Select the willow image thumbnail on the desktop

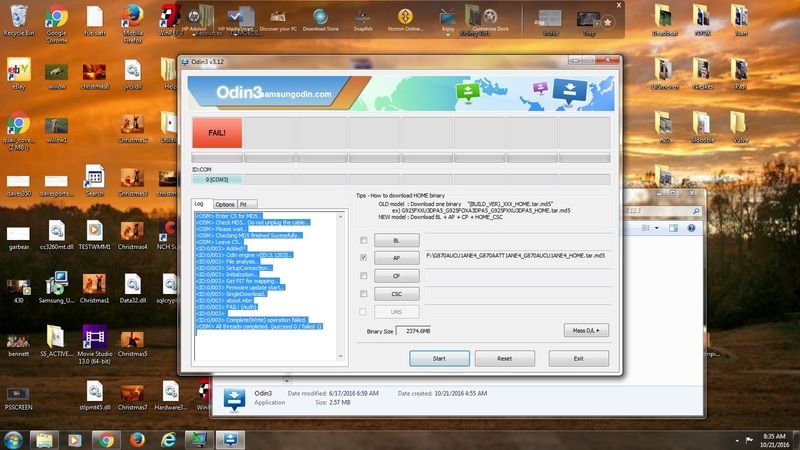coord(57,76)
